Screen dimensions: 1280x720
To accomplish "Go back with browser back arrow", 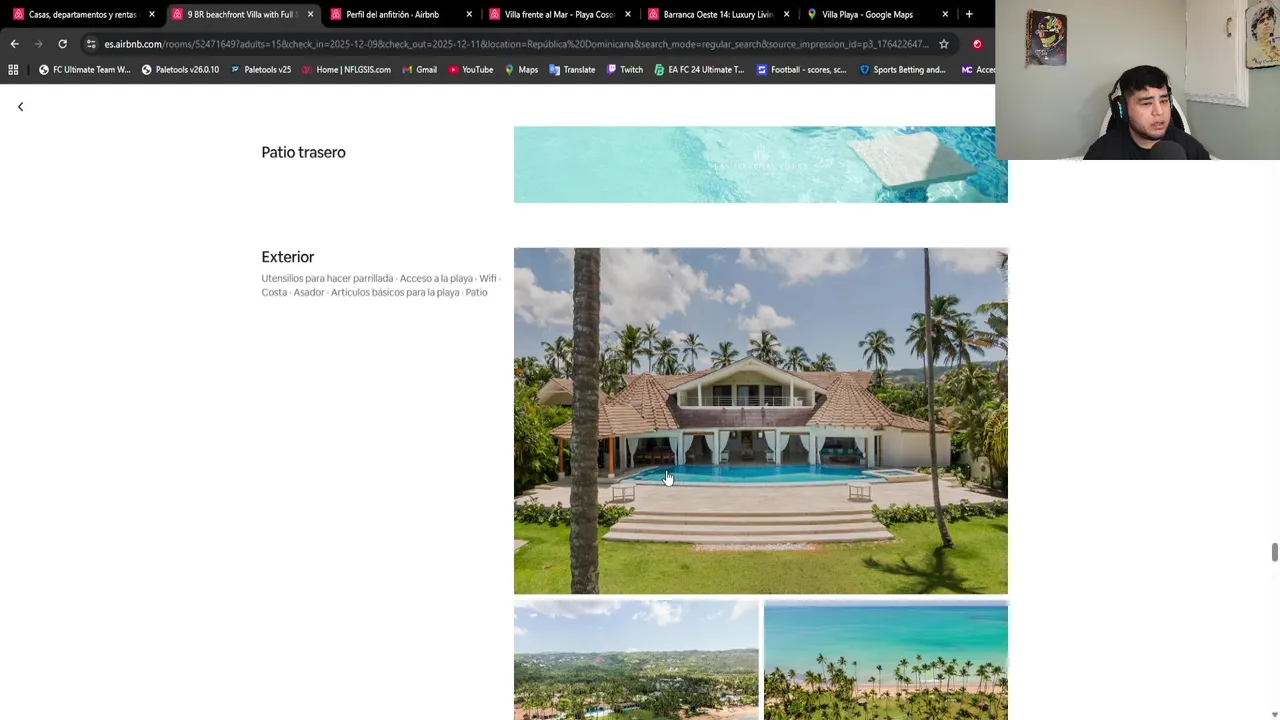I will (14, 44).
